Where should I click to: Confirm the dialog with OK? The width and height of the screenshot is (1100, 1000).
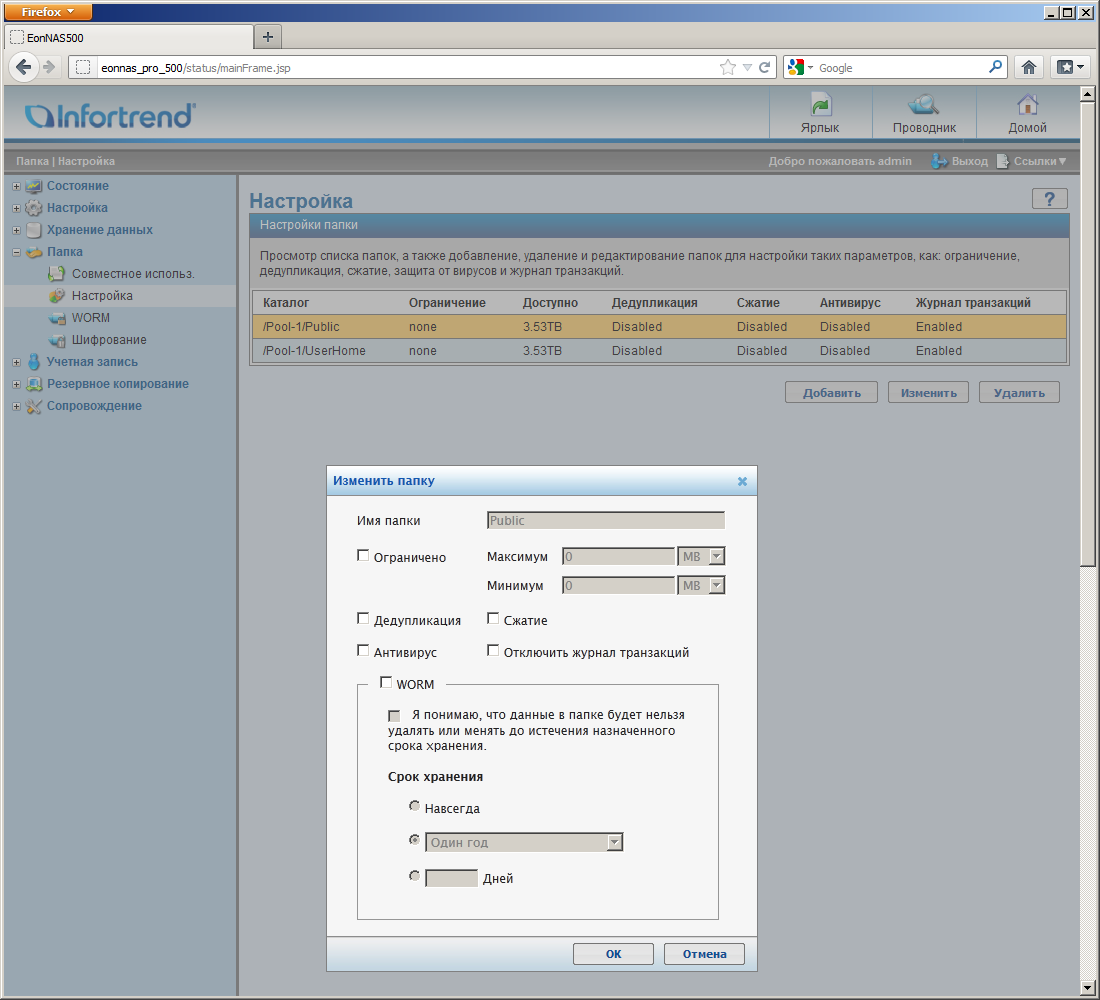coord(613,954)
